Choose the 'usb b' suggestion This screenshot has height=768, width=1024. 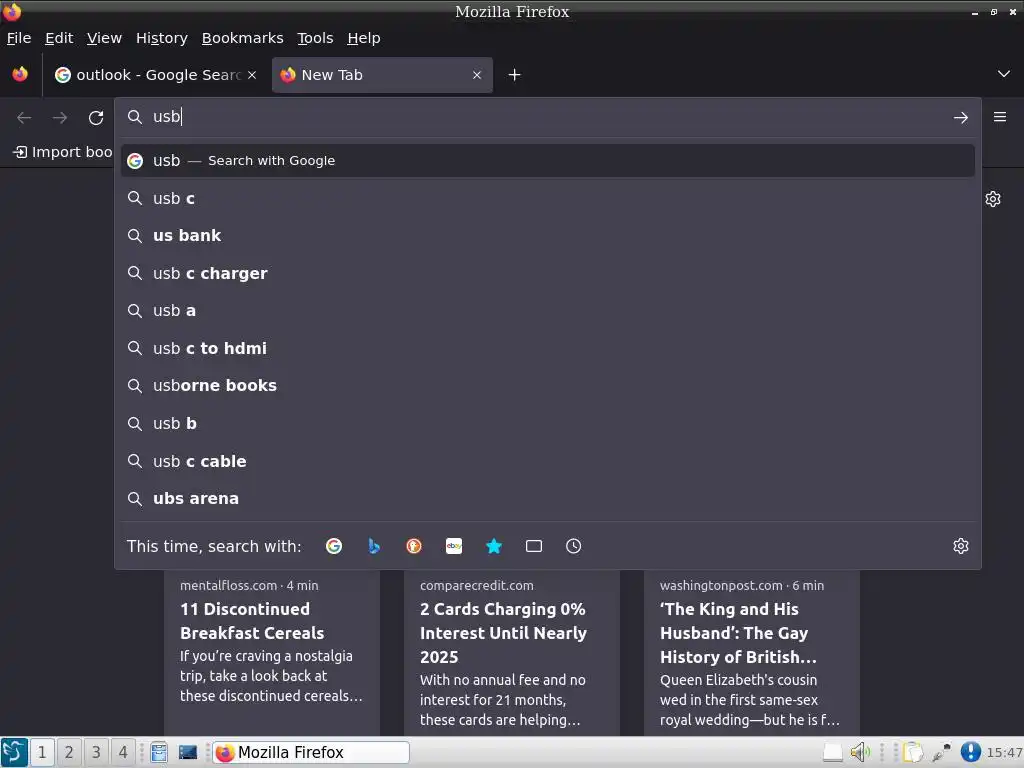click(547, 424)
